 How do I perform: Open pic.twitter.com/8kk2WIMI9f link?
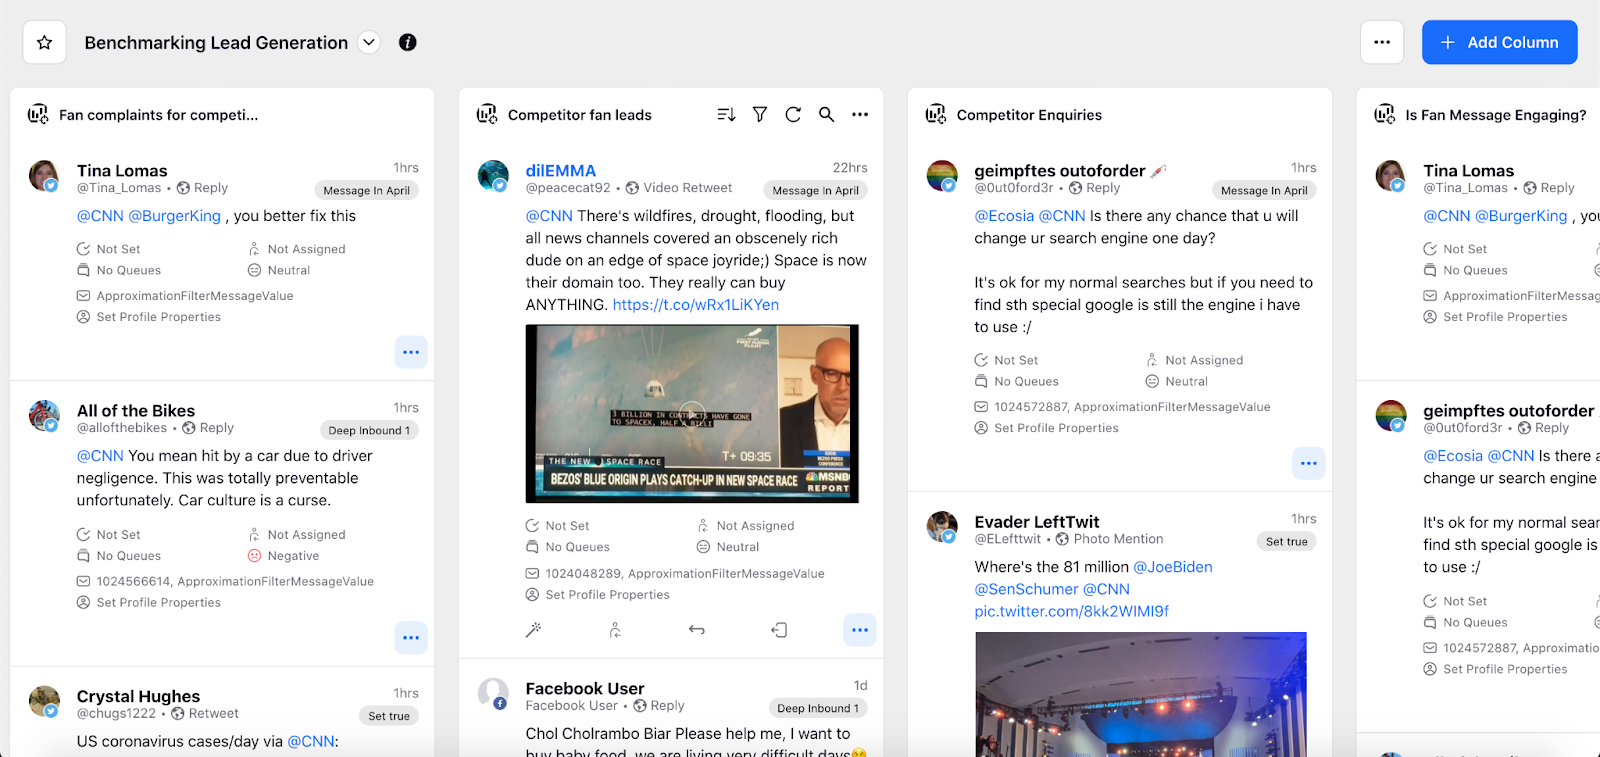[1072, 611]
